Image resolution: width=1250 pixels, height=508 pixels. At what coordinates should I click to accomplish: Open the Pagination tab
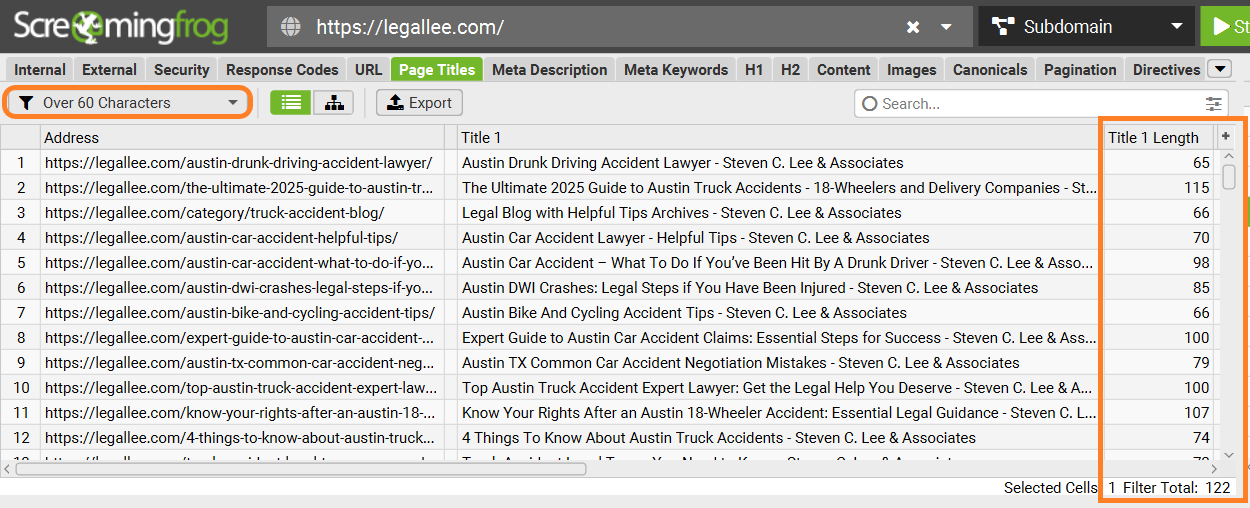pyautogui.click(x=1080, y=69)
